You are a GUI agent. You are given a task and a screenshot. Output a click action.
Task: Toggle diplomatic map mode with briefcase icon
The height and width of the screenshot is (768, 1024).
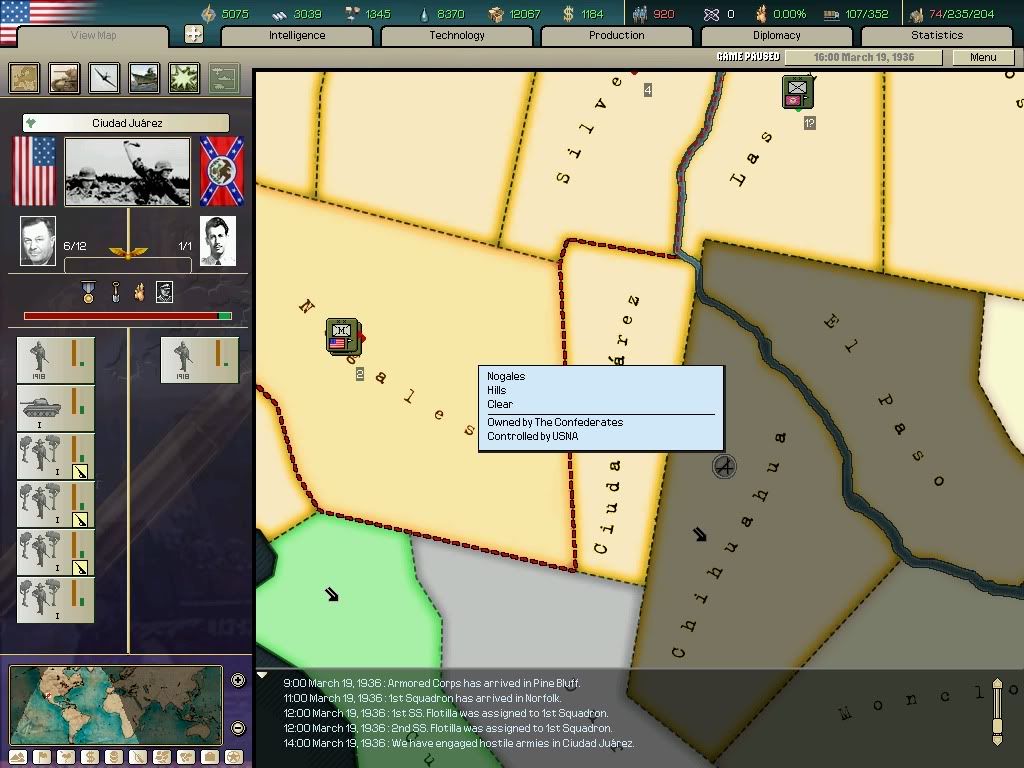(x=210, y=757)
